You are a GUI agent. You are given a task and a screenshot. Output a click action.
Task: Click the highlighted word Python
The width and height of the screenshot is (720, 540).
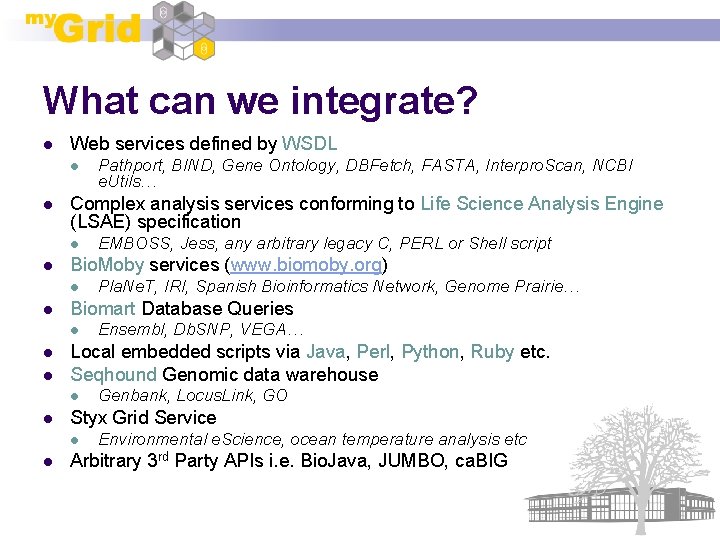tap(430, 352)
